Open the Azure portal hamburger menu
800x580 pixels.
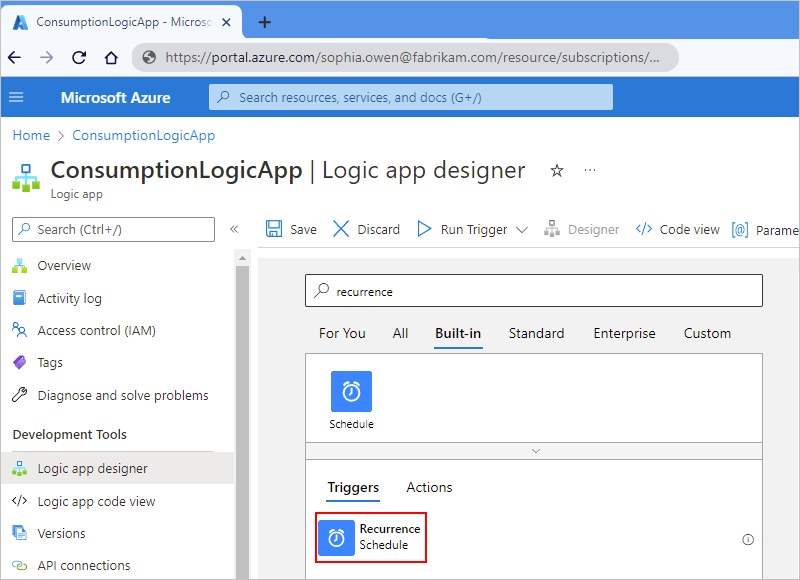coord(16,97)
